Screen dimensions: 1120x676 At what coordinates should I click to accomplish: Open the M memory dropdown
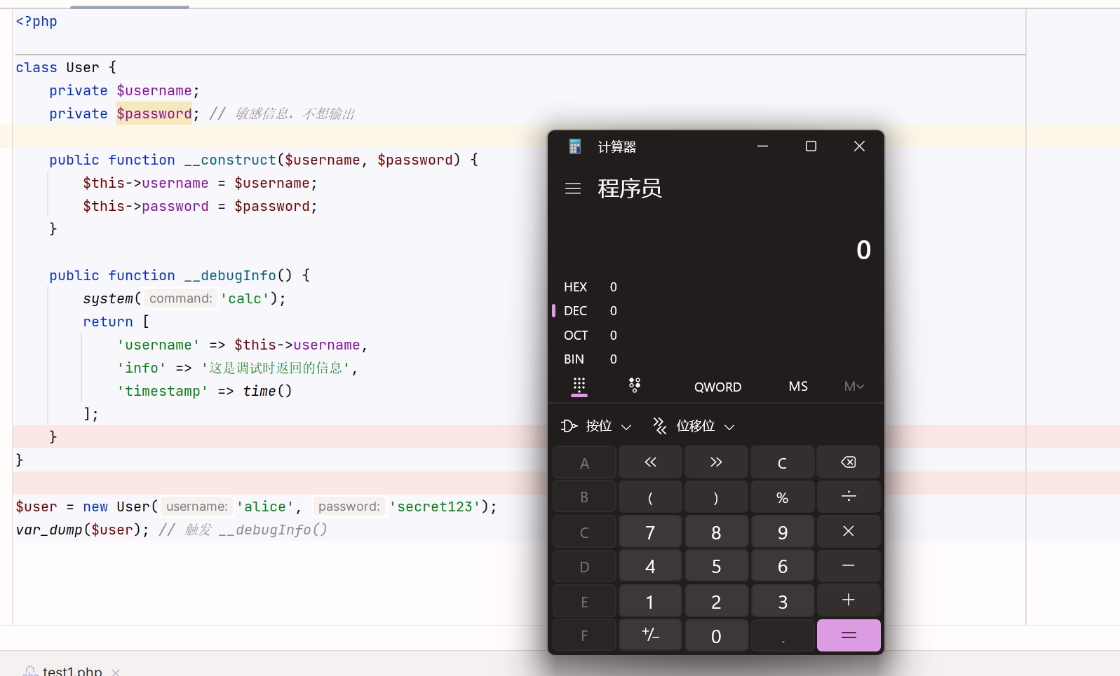pyautogui.click(x=854, y=387)
